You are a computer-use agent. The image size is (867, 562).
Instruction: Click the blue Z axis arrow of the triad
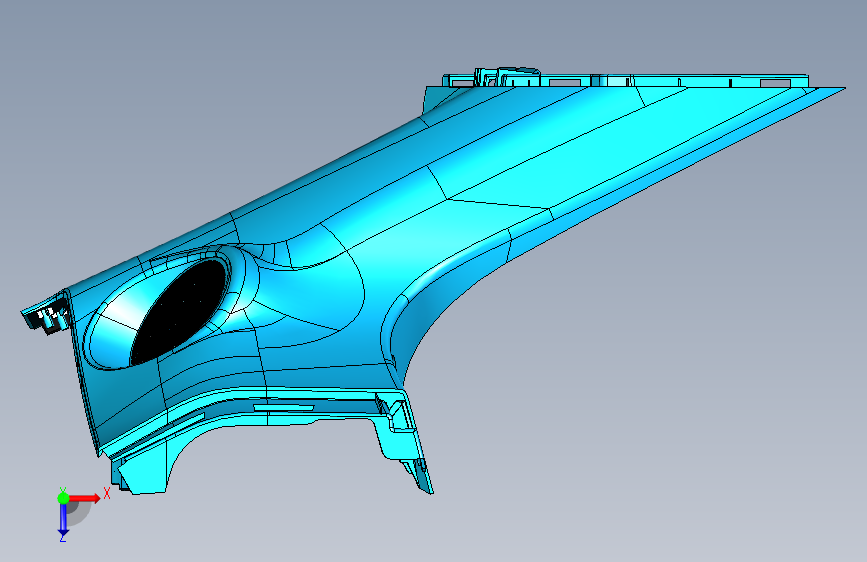(x=63, y=519)
